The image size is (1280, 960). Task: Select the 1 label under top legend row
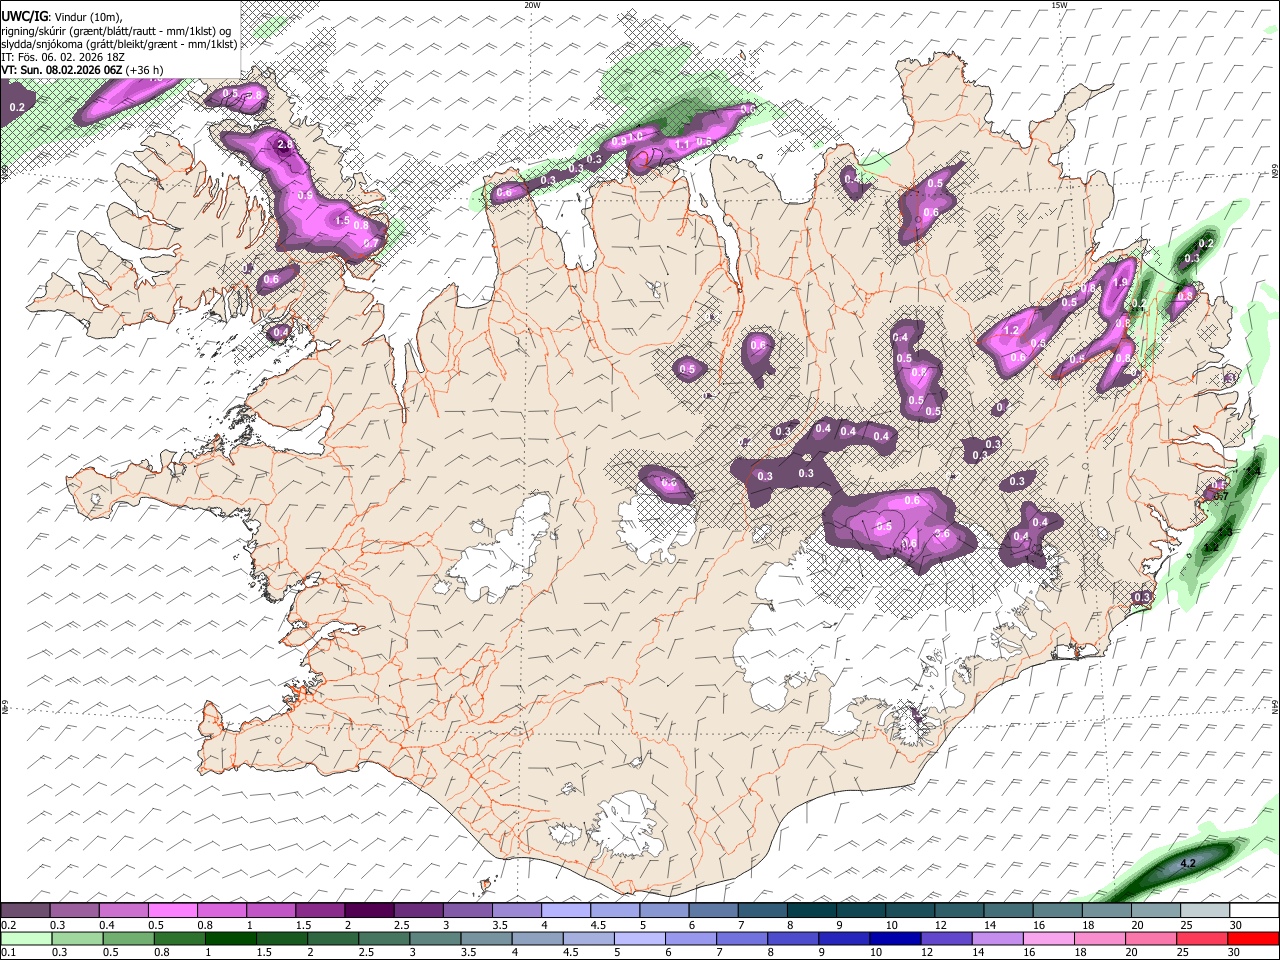click(x=249, y=925)
